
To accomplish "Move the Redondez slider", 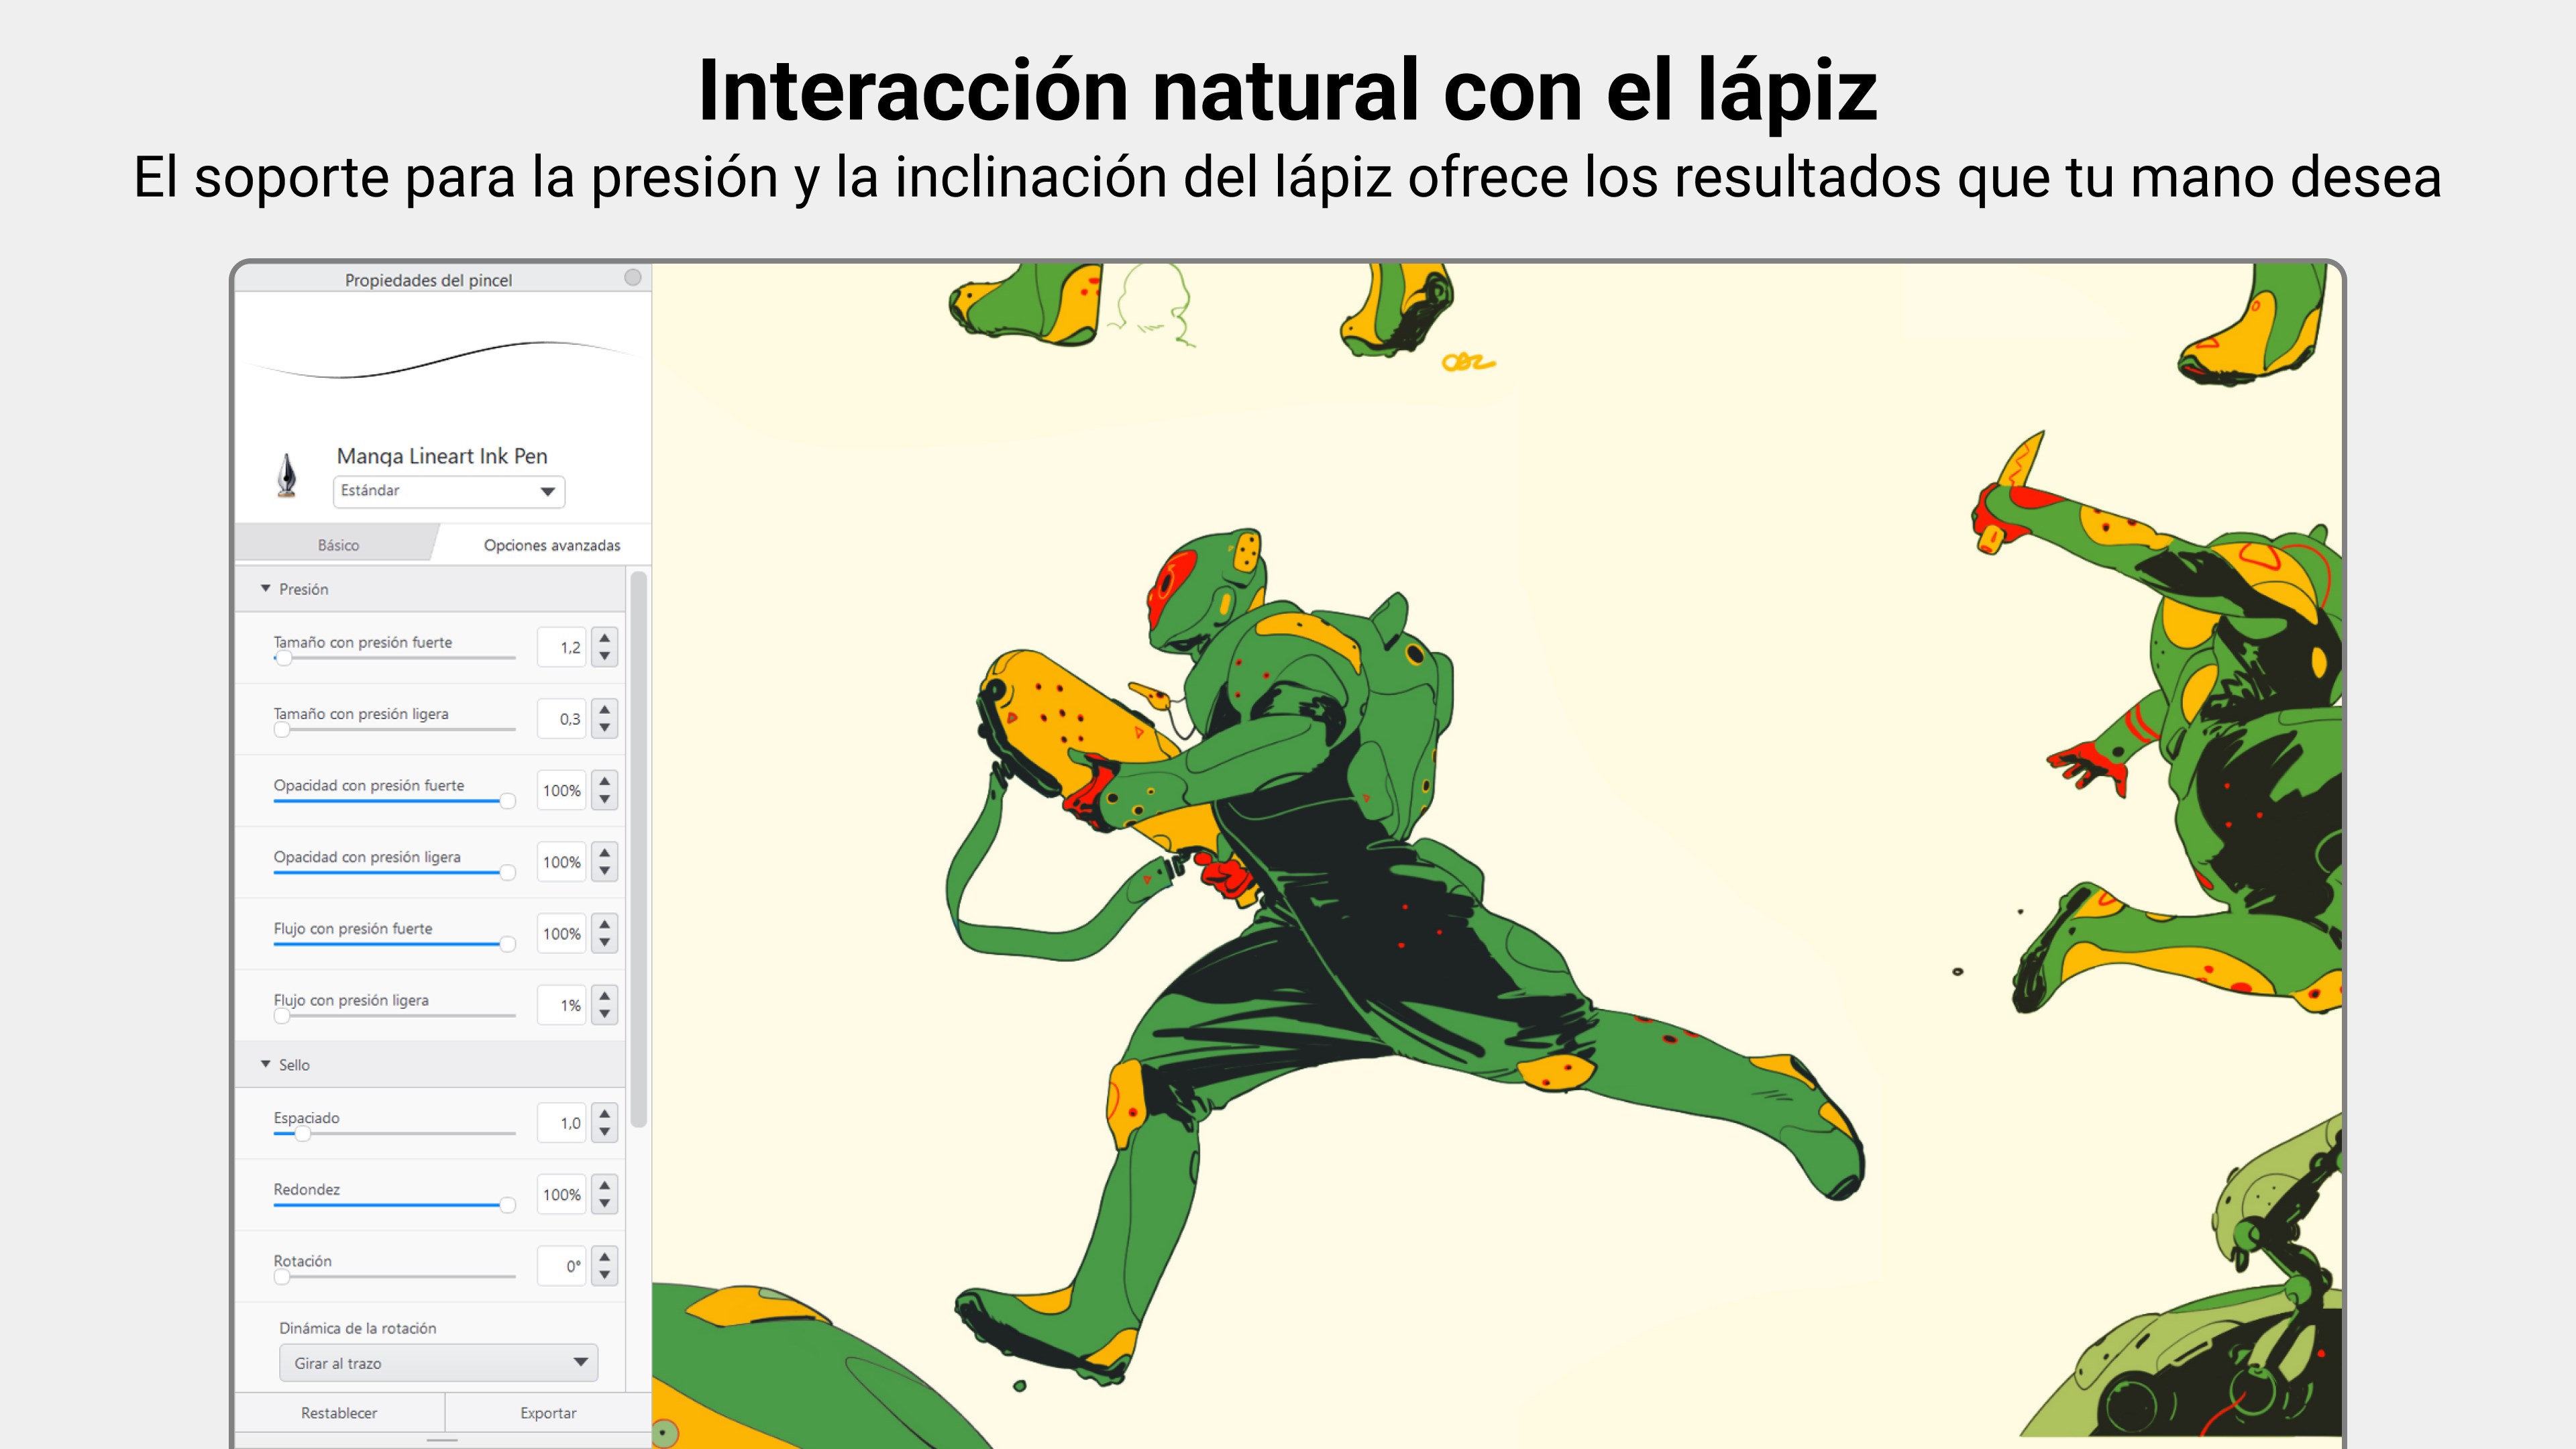I will 508,1205.
